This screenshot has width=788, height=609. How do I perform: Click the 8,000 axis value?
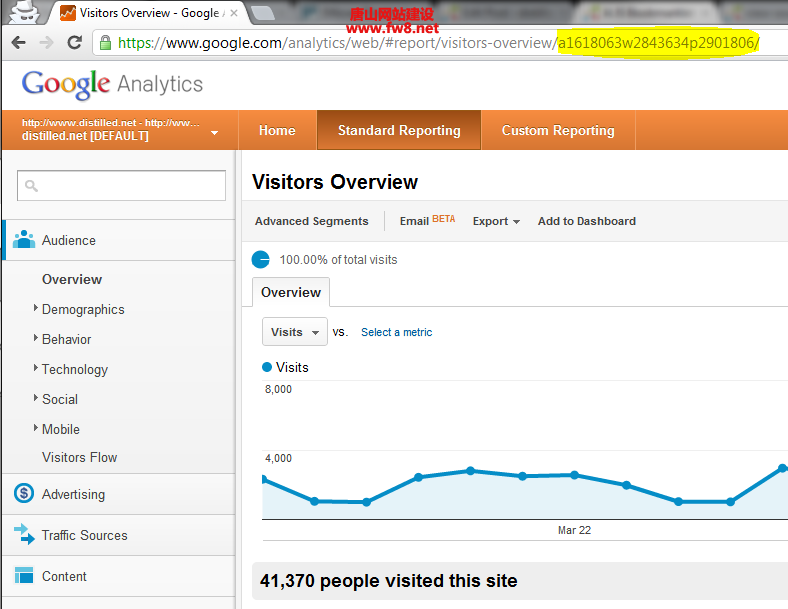point(278,389)
